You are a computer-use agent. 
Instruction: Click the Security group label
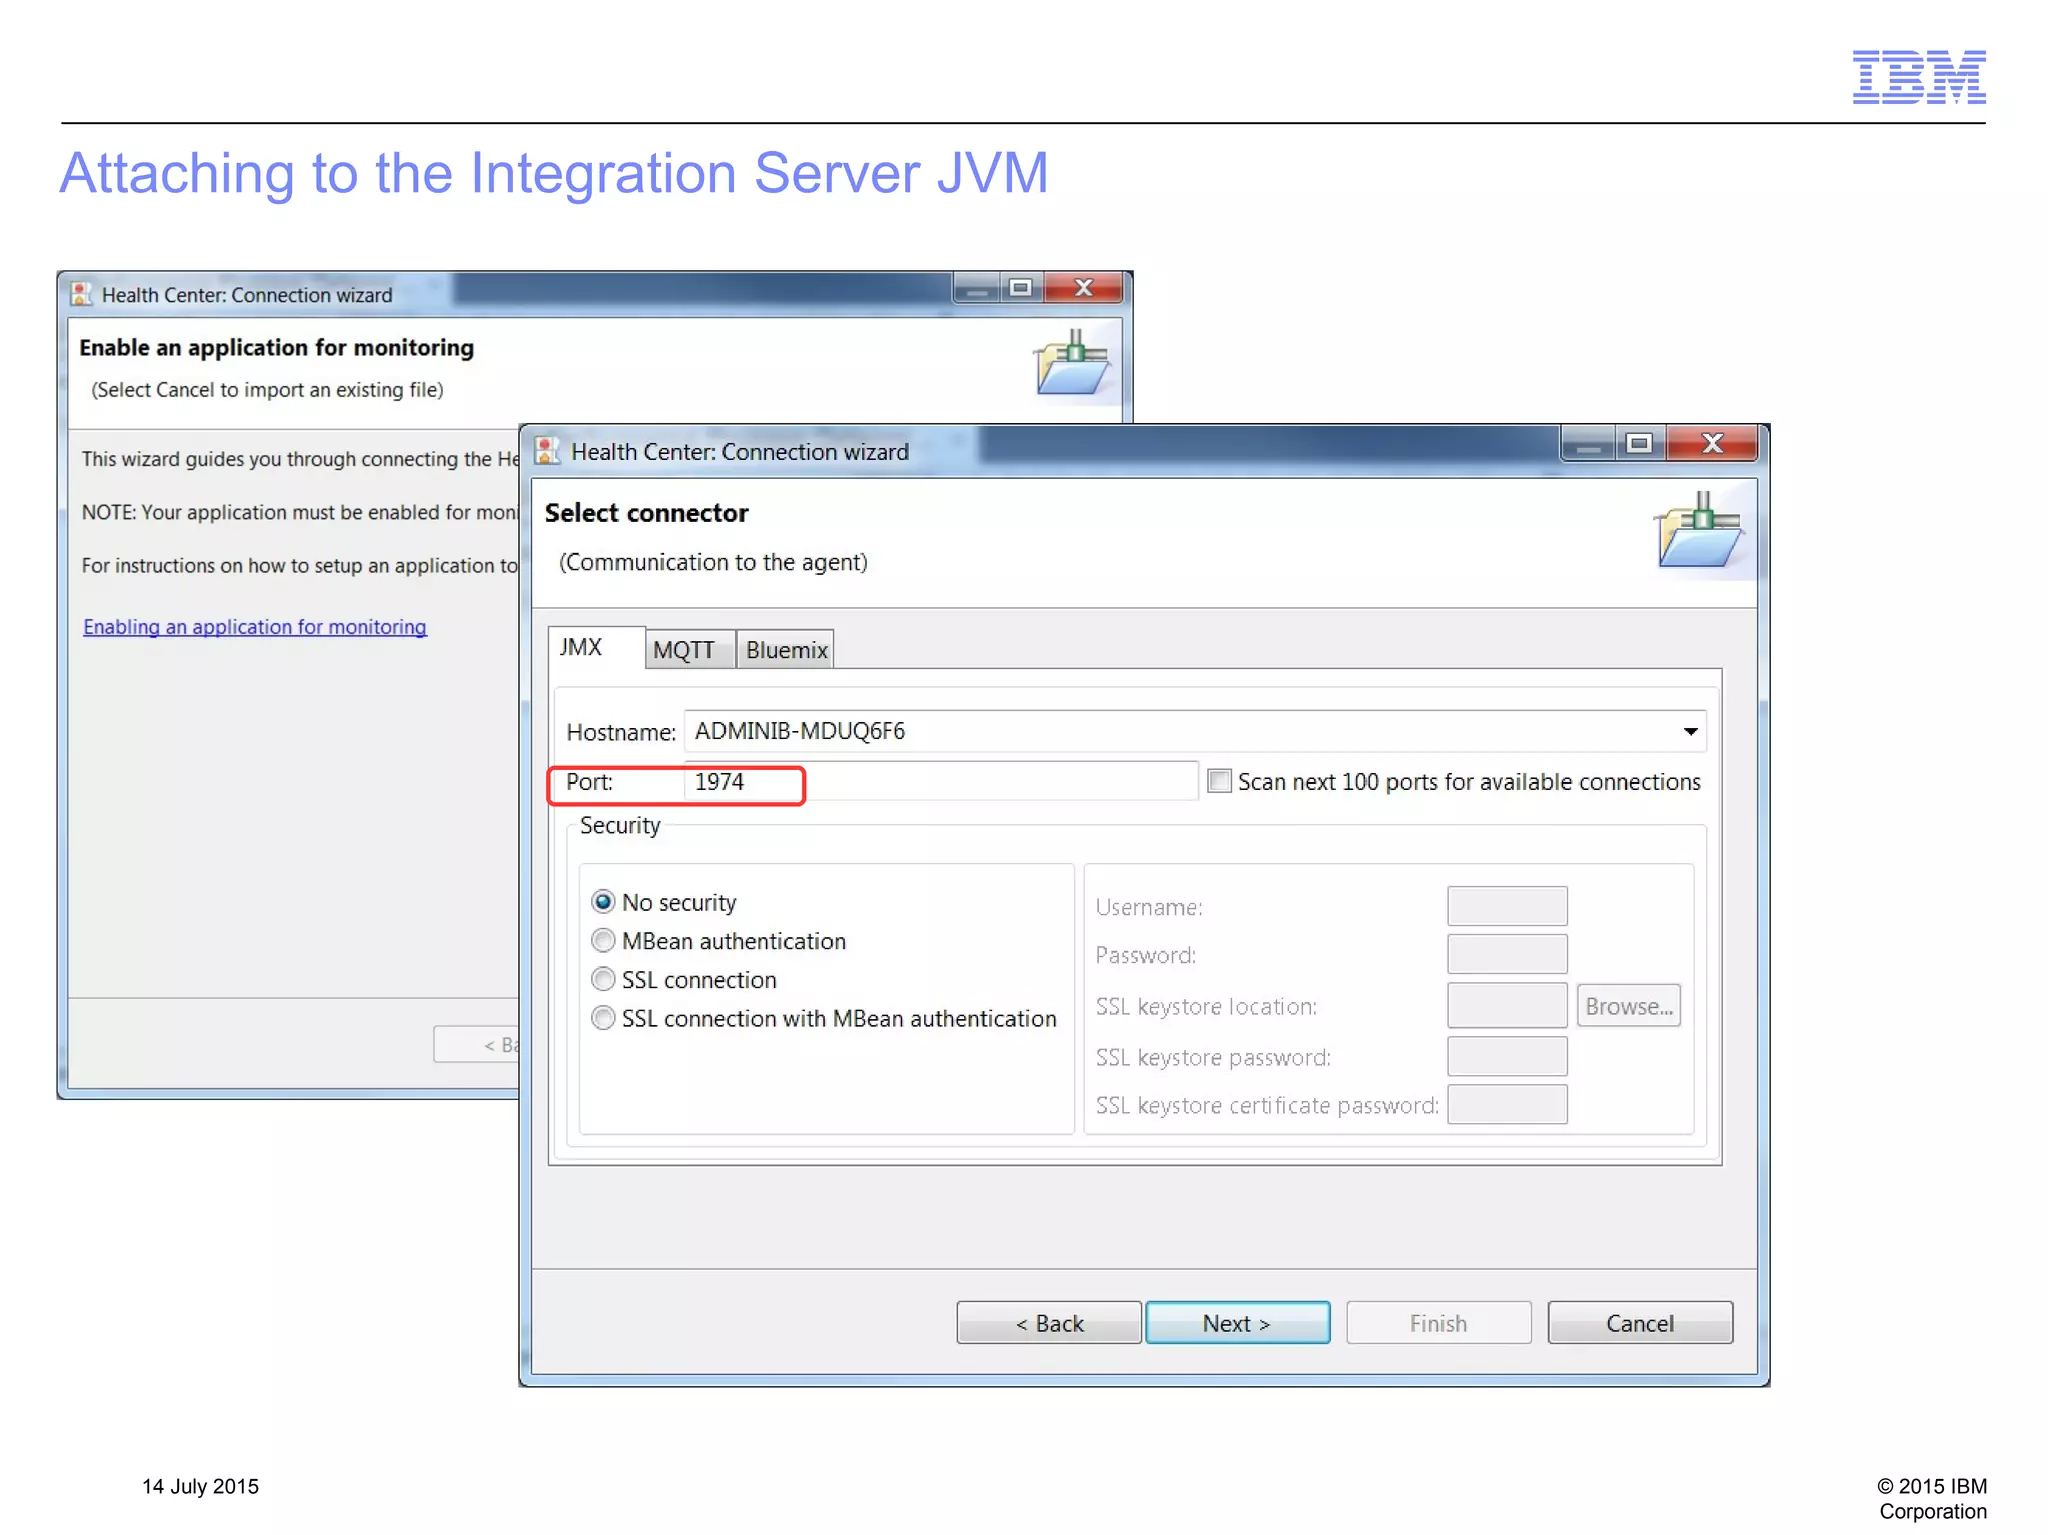tap(620, 825)
